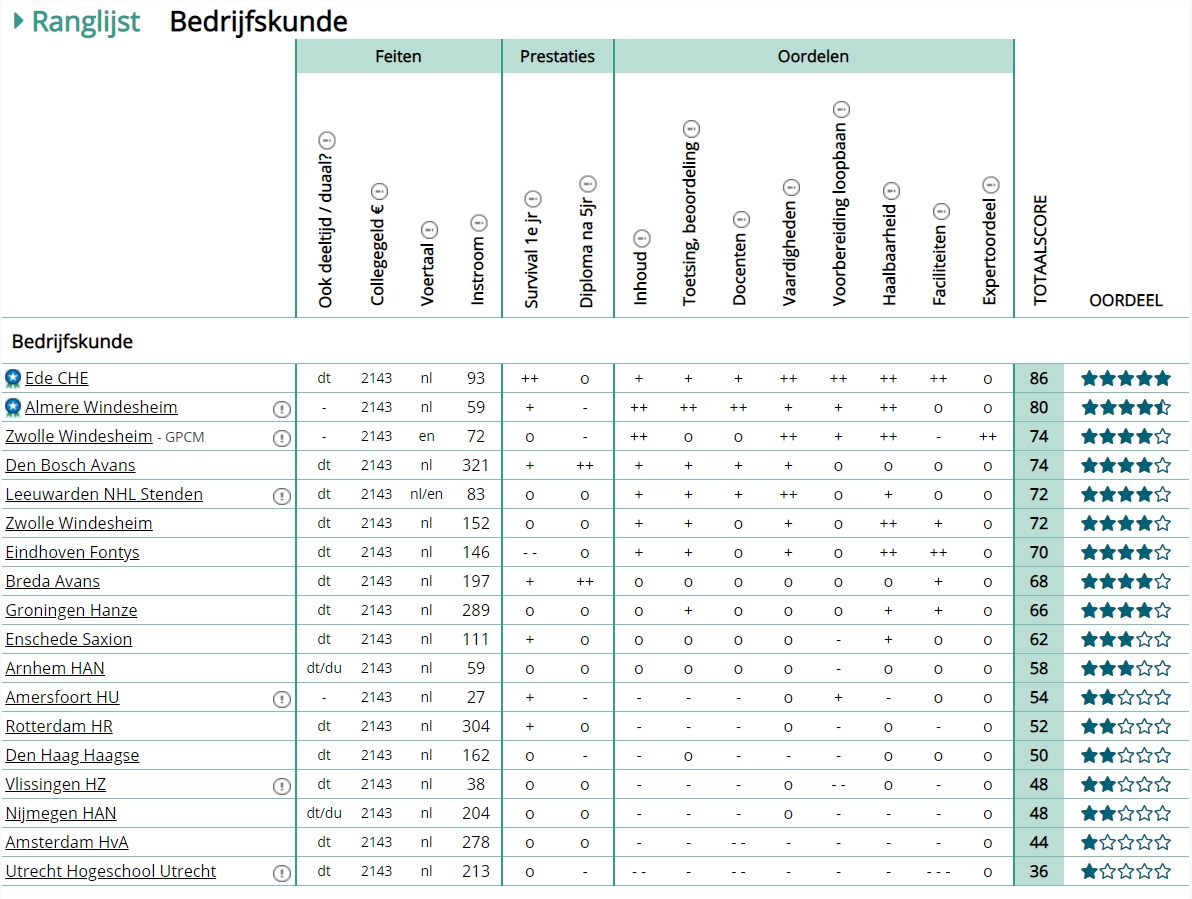
Task: Click the TOTAALSCORE column header
Action: [1040, 250]
